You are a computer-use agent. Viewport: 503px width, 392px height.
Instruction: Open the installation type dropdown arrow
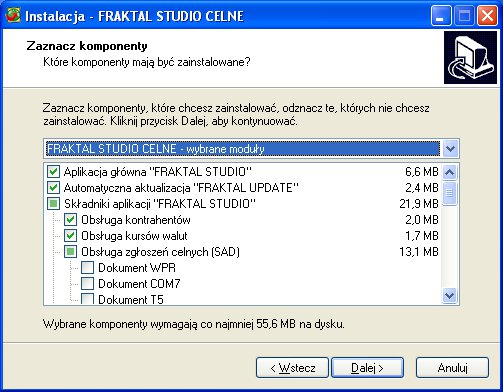pyautogui.click(x=450, y=148)
